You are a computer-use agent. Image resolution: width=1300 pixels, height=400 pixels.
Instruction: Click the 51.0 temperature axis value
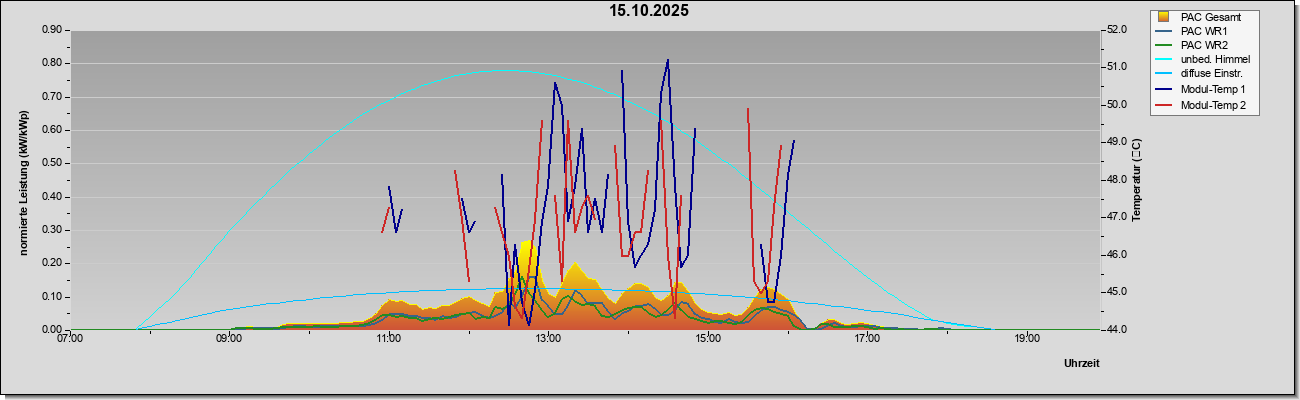(x=1115, y=67)
